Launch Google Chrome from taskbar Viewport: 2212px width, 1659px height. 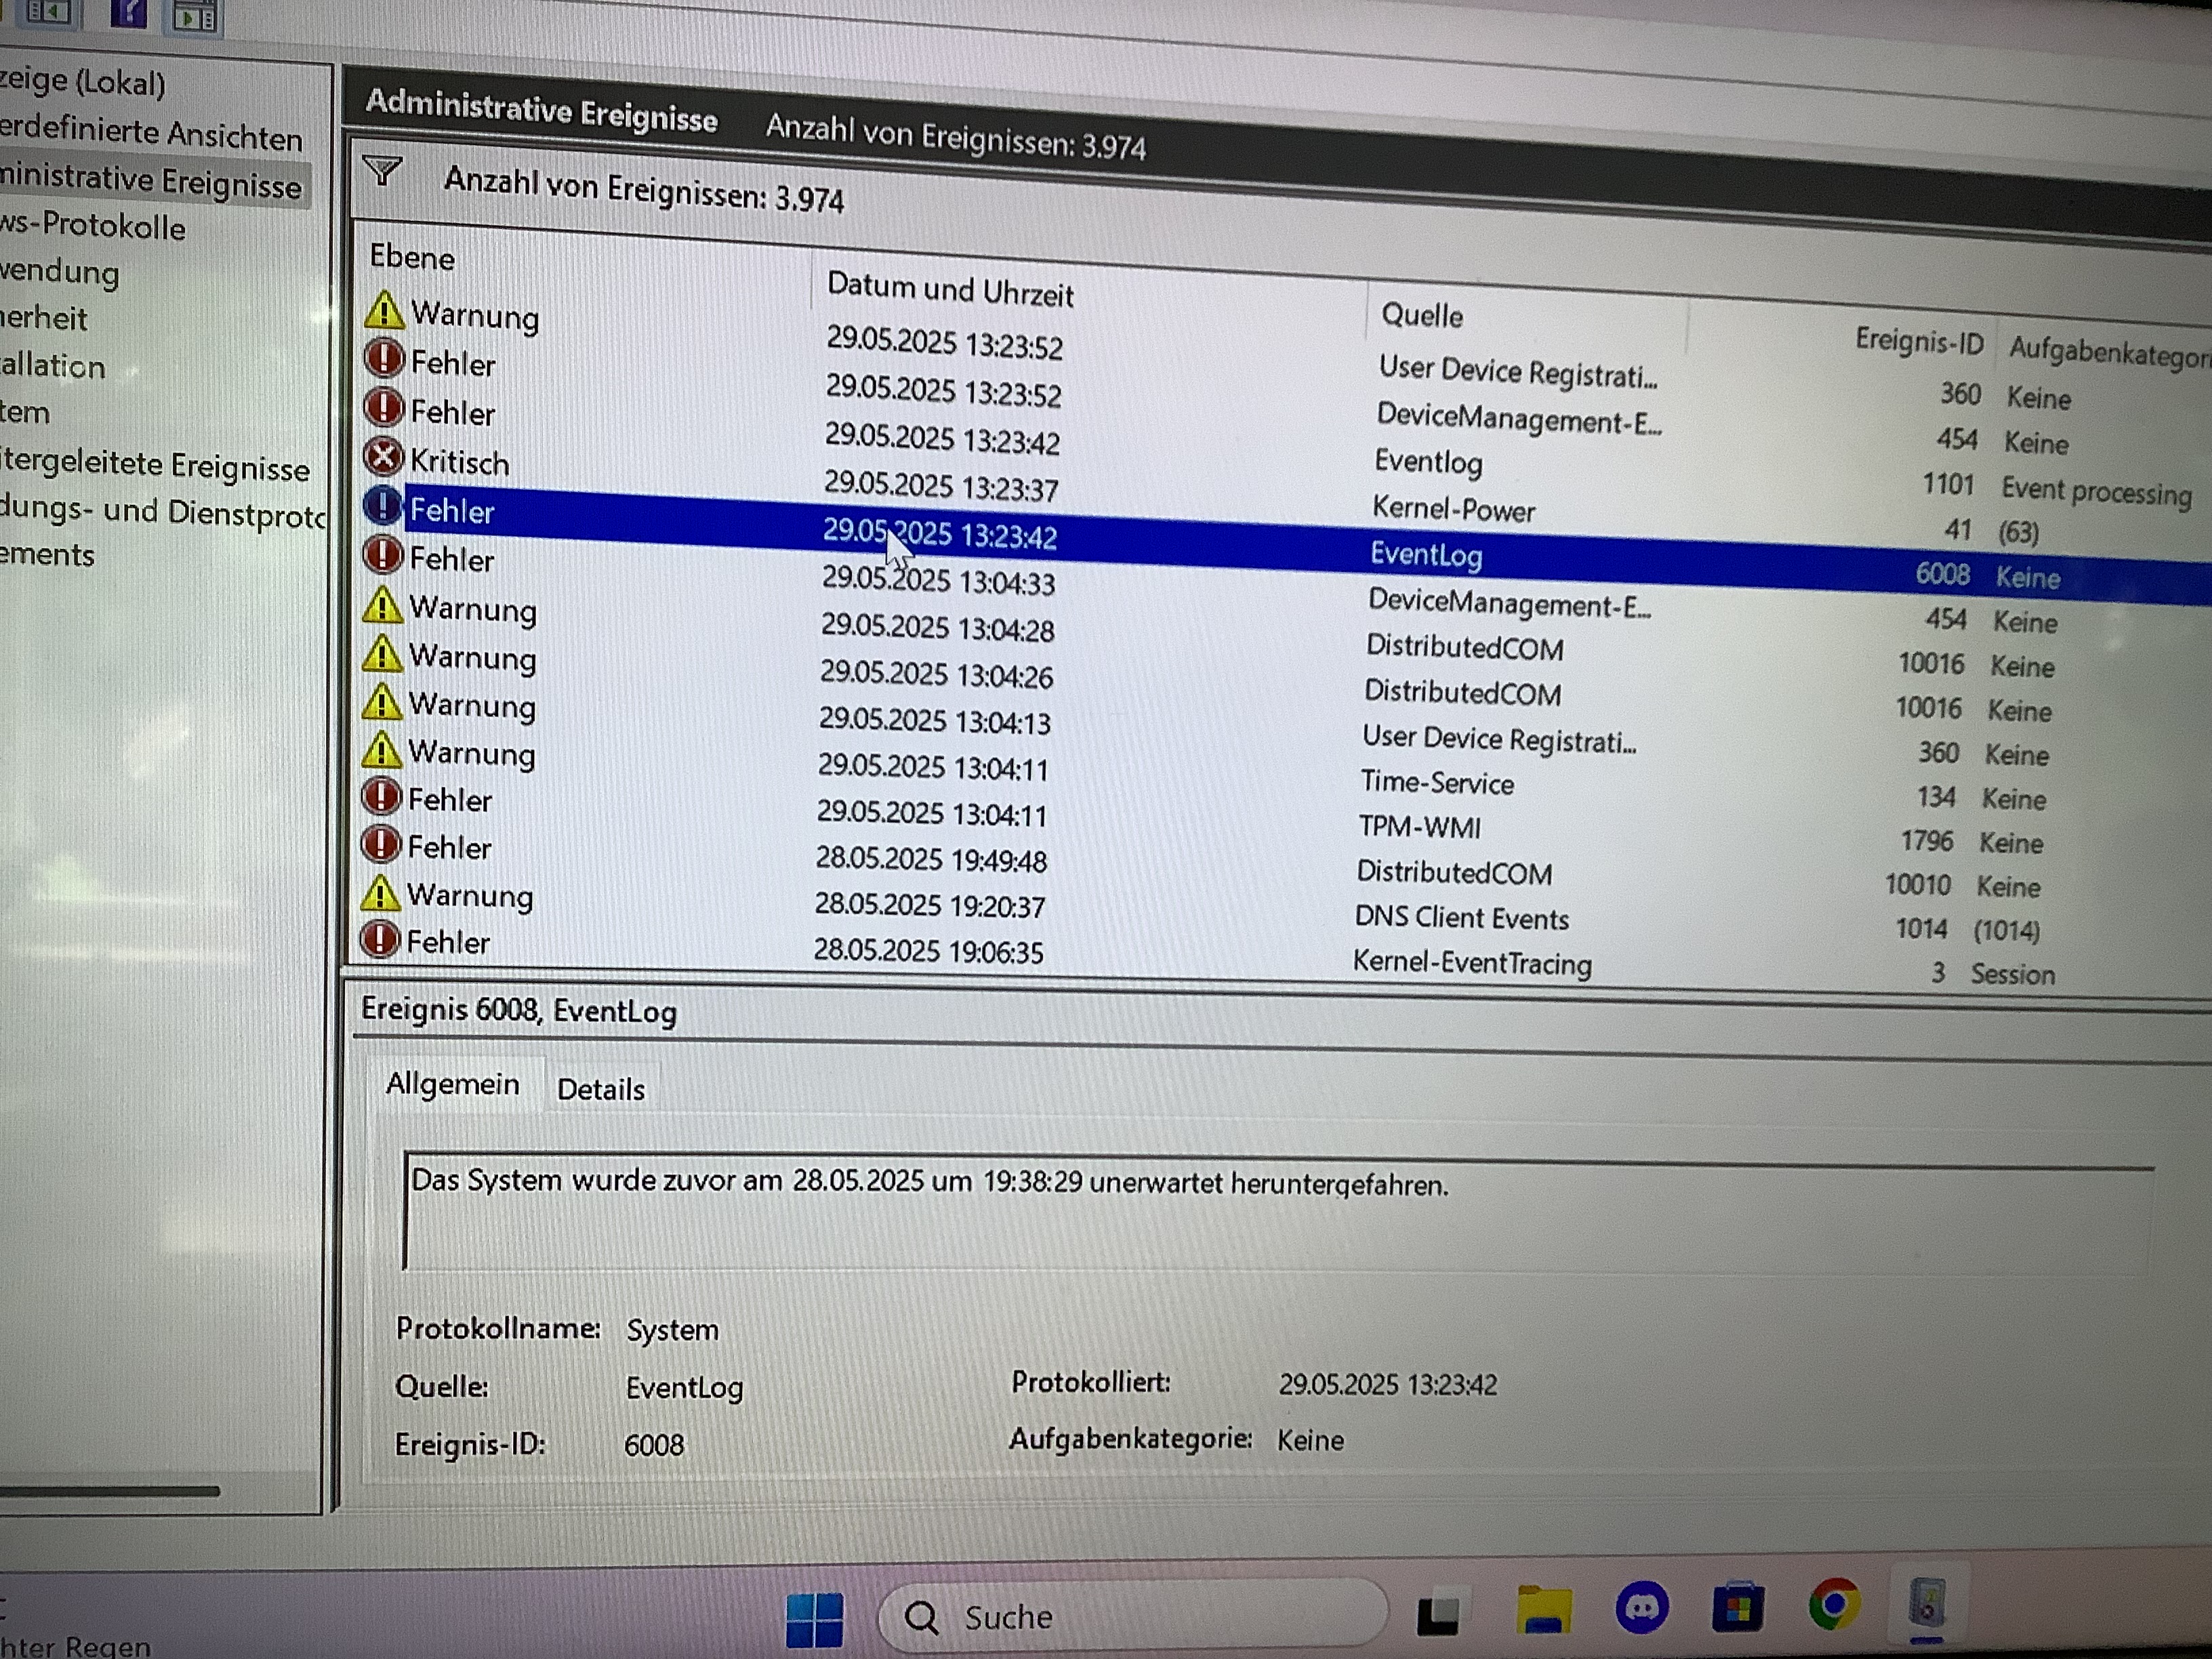click(1834, 1605)
